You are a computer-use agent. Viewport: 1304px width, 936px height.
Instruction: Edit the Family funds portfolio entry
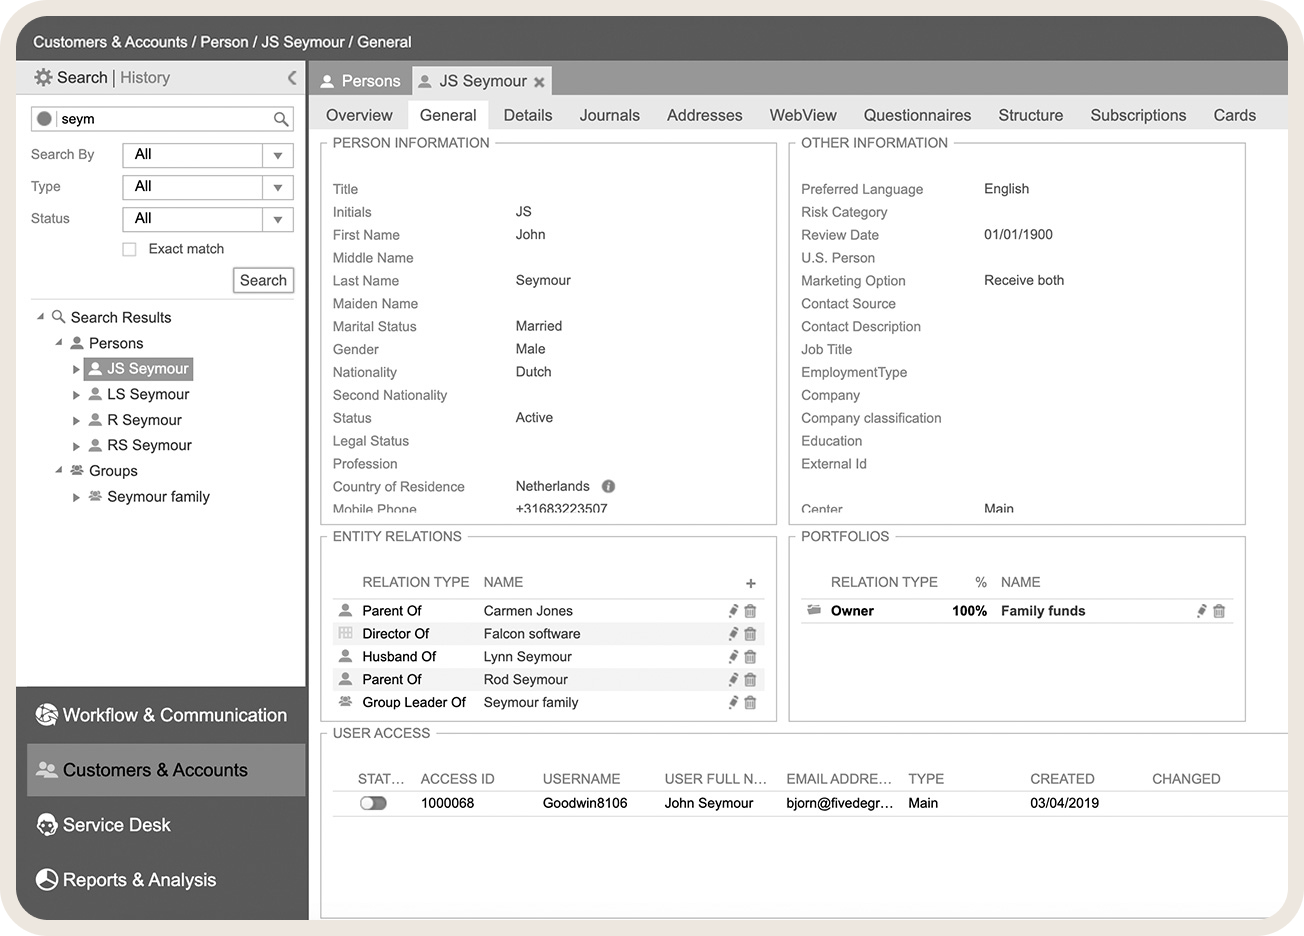[1202, 611]
